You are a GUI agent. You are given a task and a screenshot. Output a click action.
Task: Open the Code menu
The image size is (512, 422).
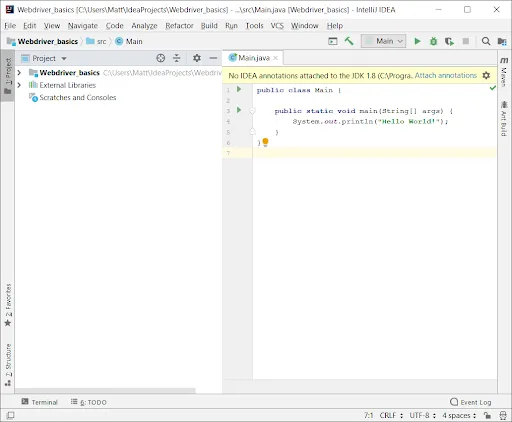pos(114,26)
